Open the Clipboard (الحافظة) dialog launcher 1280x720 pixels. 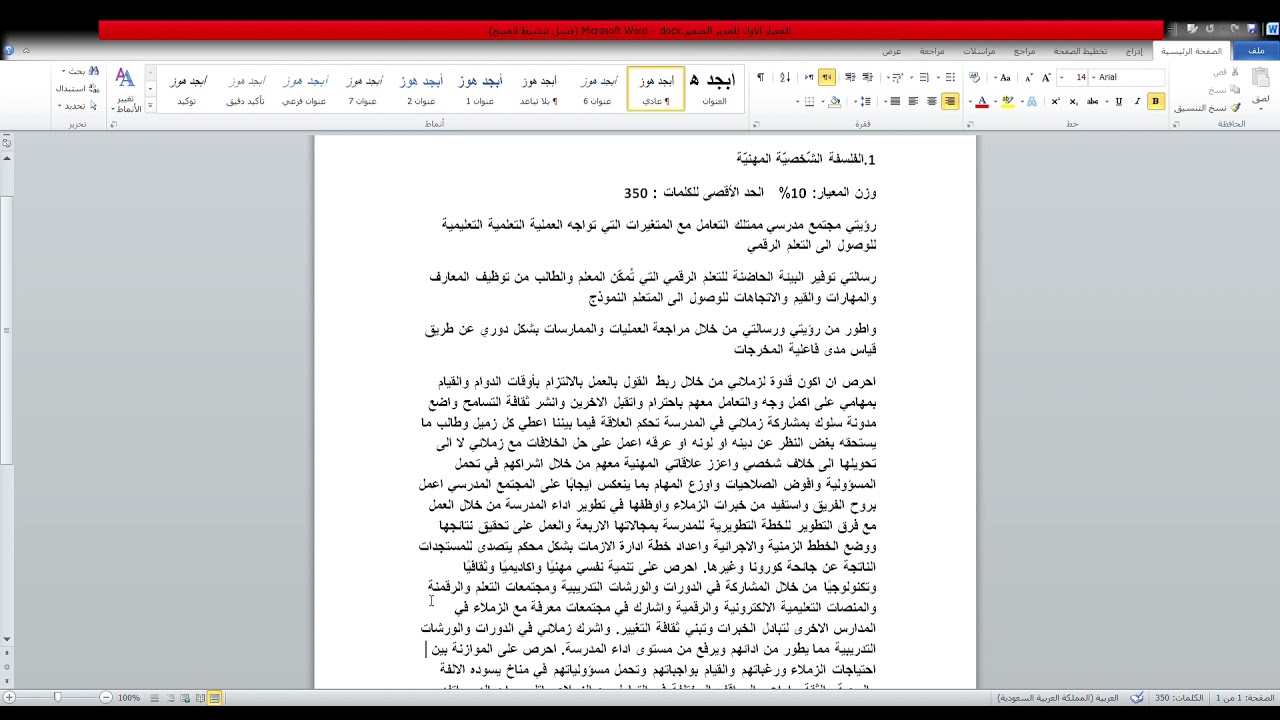click(x=1176, y=124)
